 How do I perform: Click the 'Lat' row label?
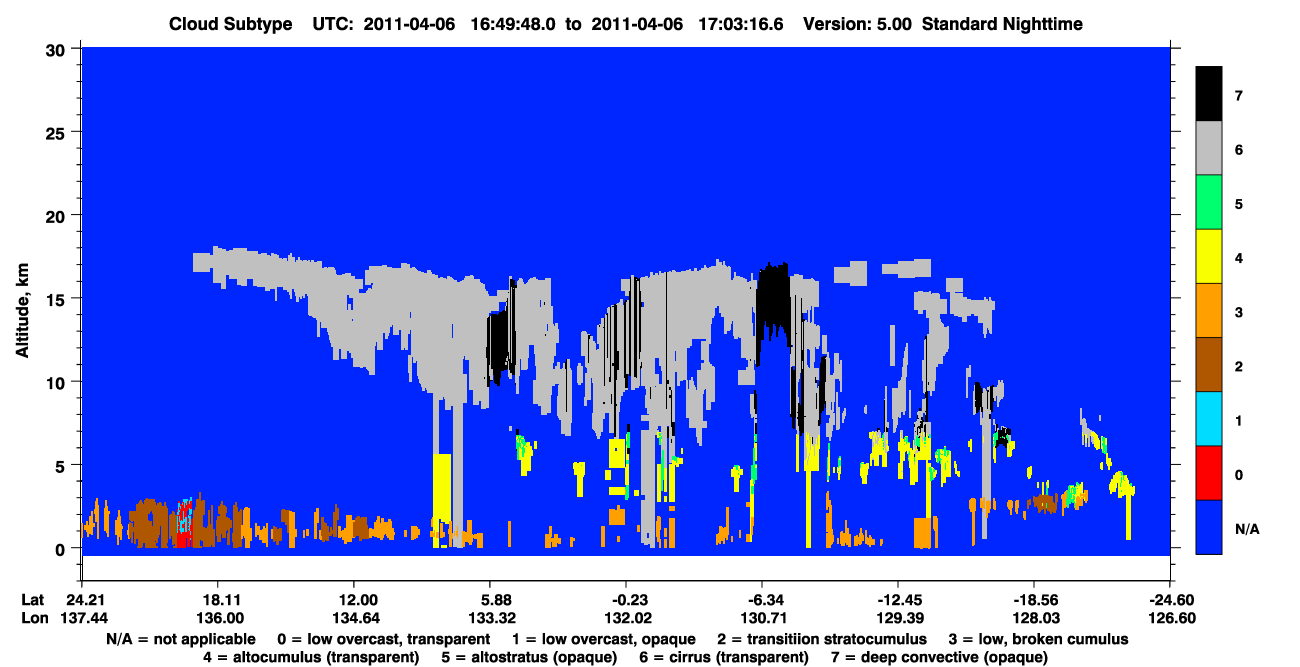point(32,600)
